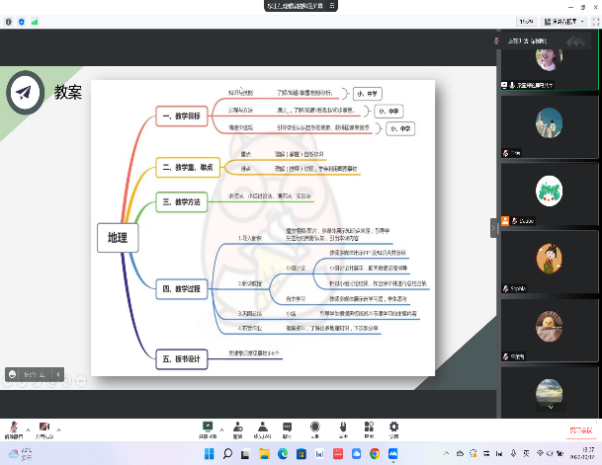
Task: Open the share screen option in toolbar
Action: pos(208,428)
